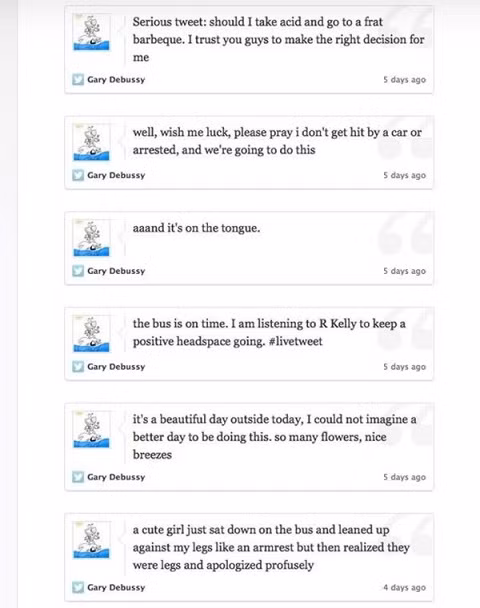Click Twitter icon under the 'beautiful day' tweet

[78, 477]
